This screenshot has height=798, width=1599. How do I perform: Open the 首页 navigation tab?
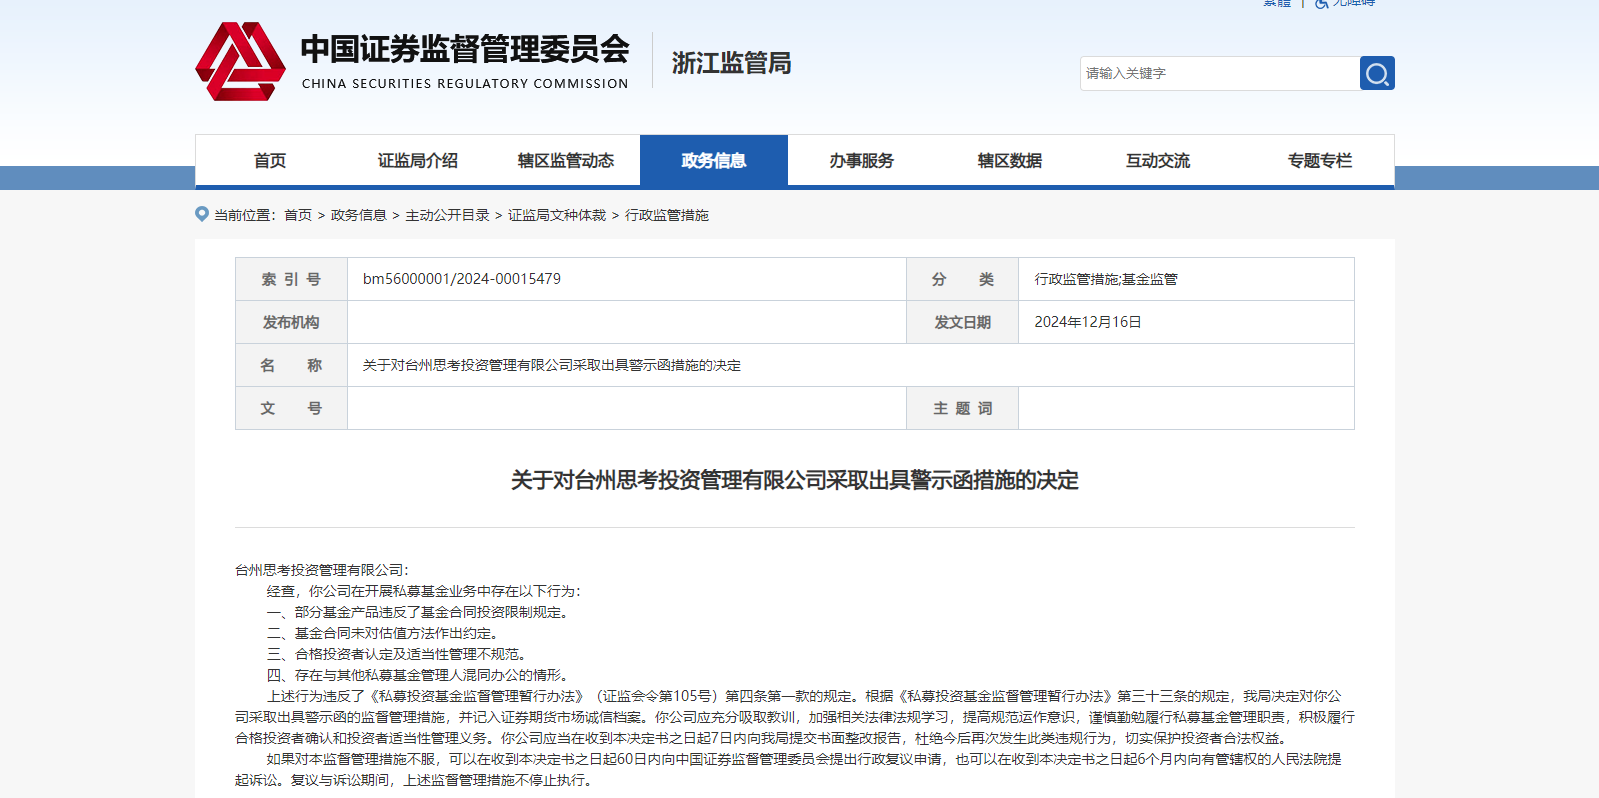pos(269,161)
